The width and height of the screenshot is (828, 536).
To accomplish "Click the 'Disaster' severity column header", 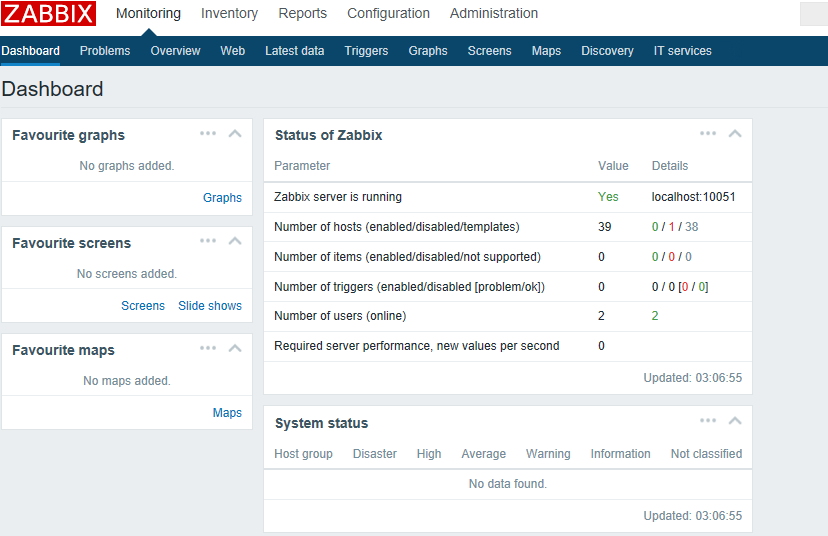I will 374,454.
